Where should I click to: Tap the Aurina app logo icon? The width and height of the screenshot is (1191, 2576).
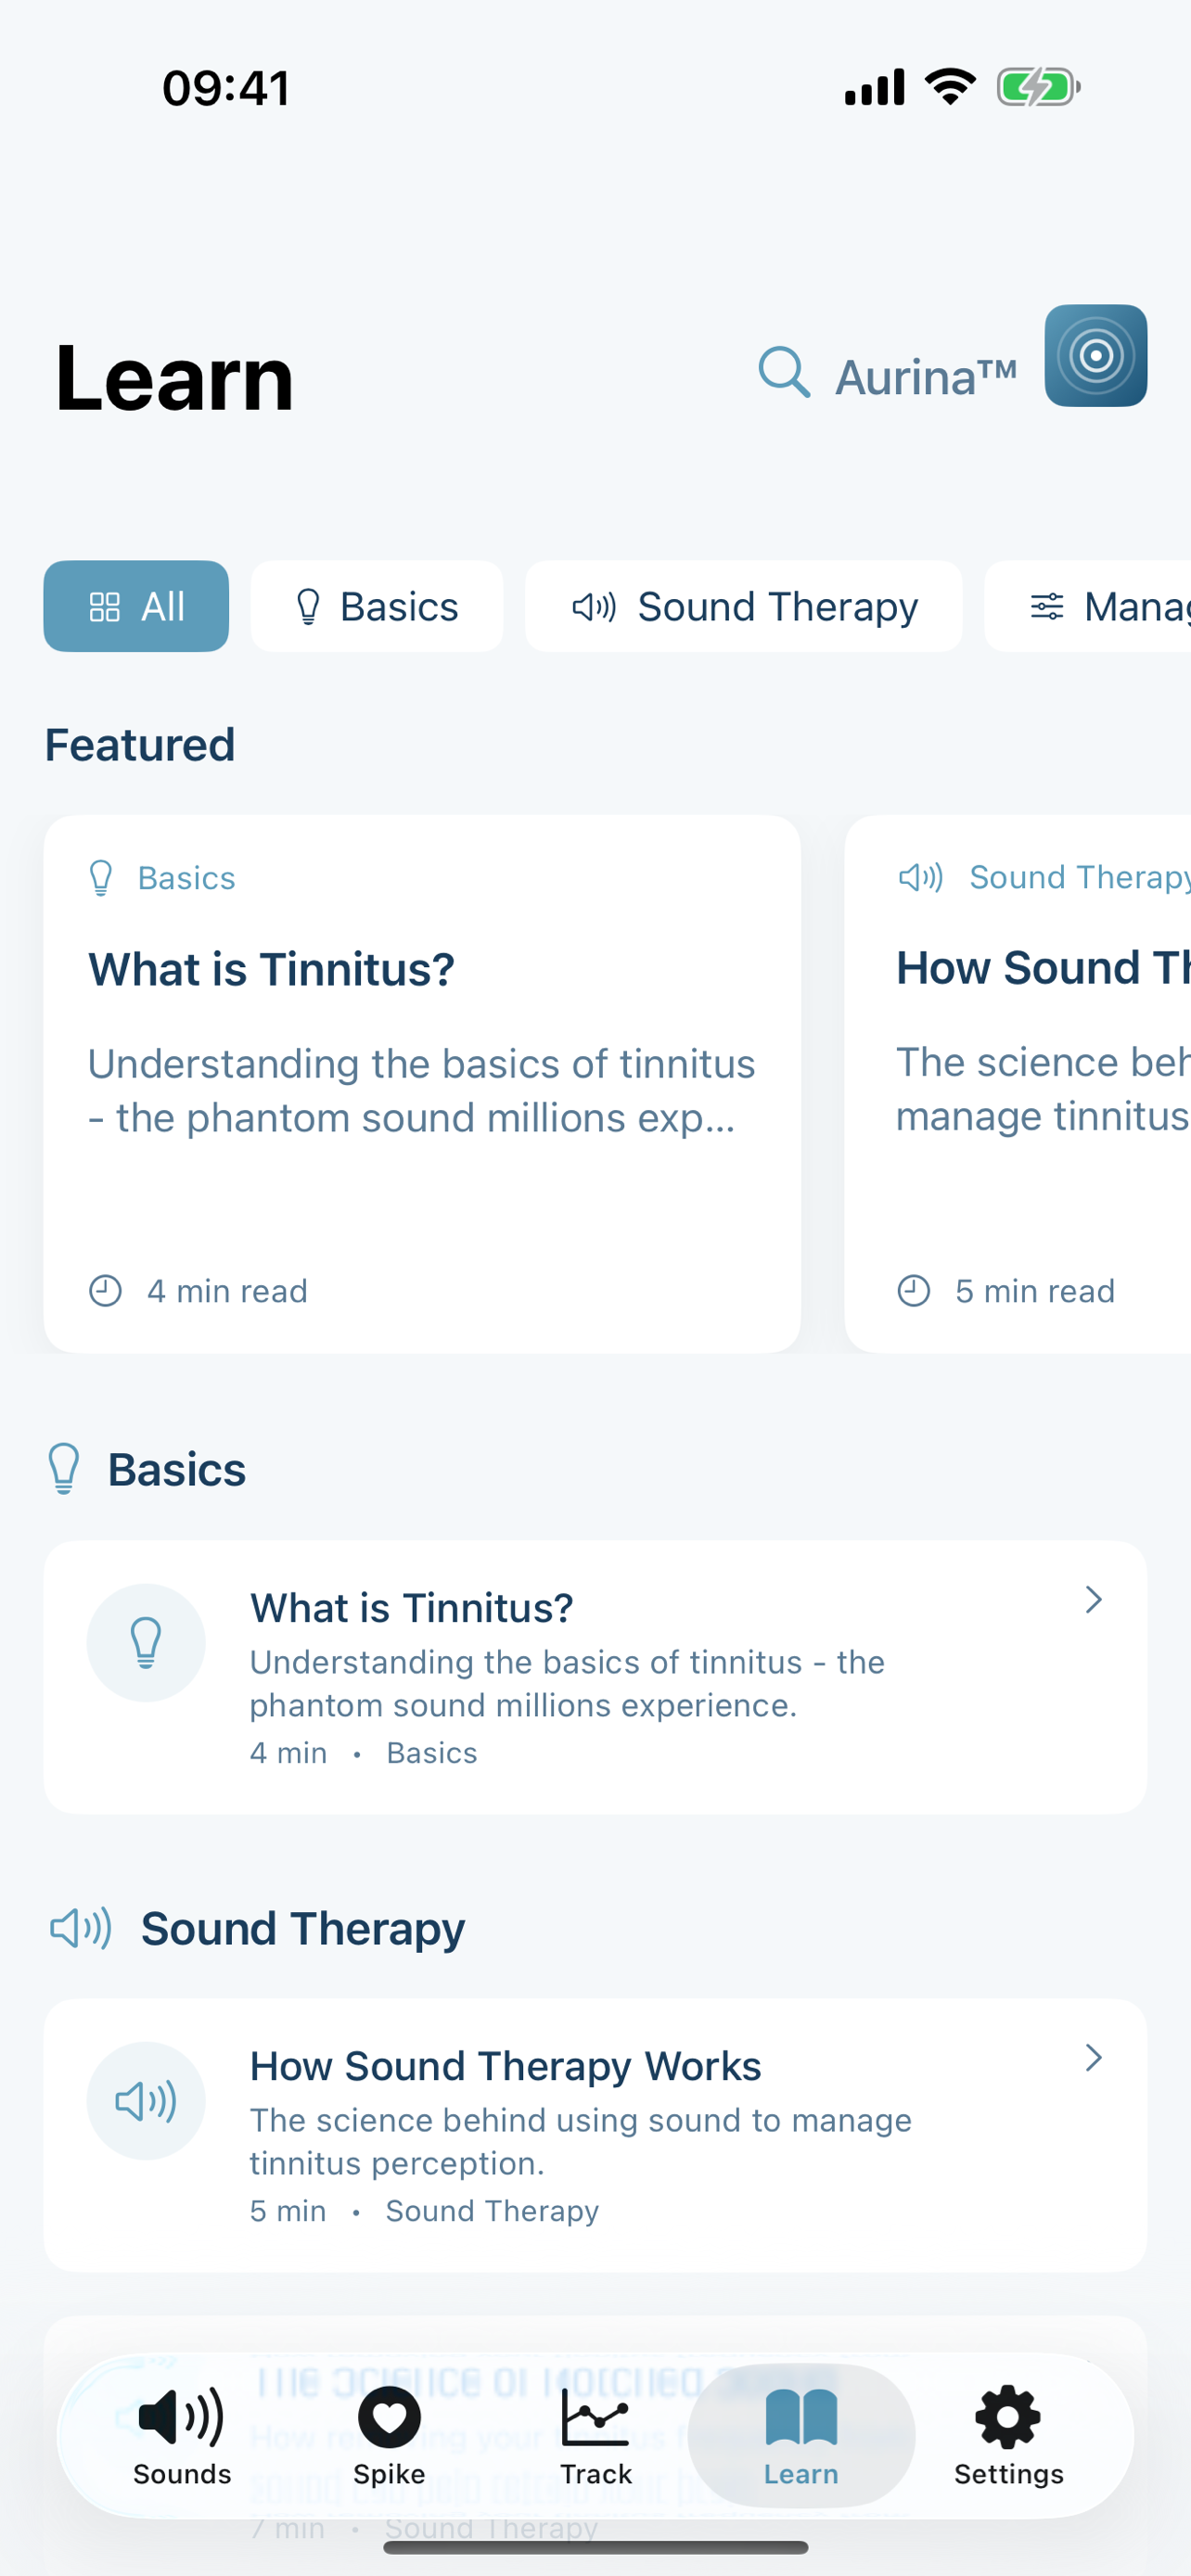coord(1096,357)
